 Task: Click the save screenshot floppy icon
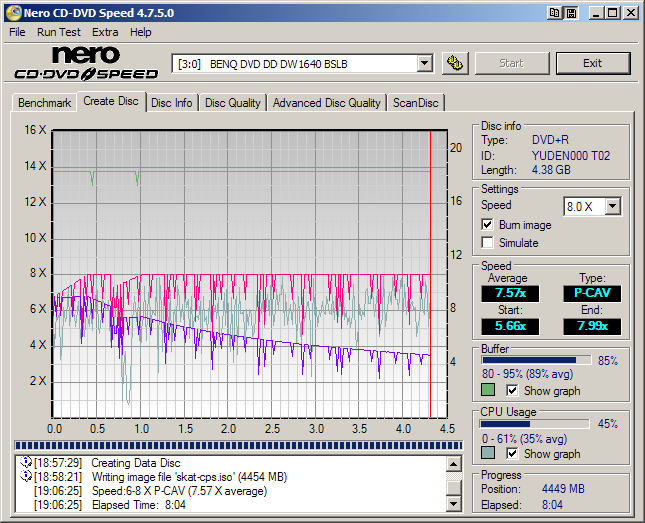click(571, 13)
